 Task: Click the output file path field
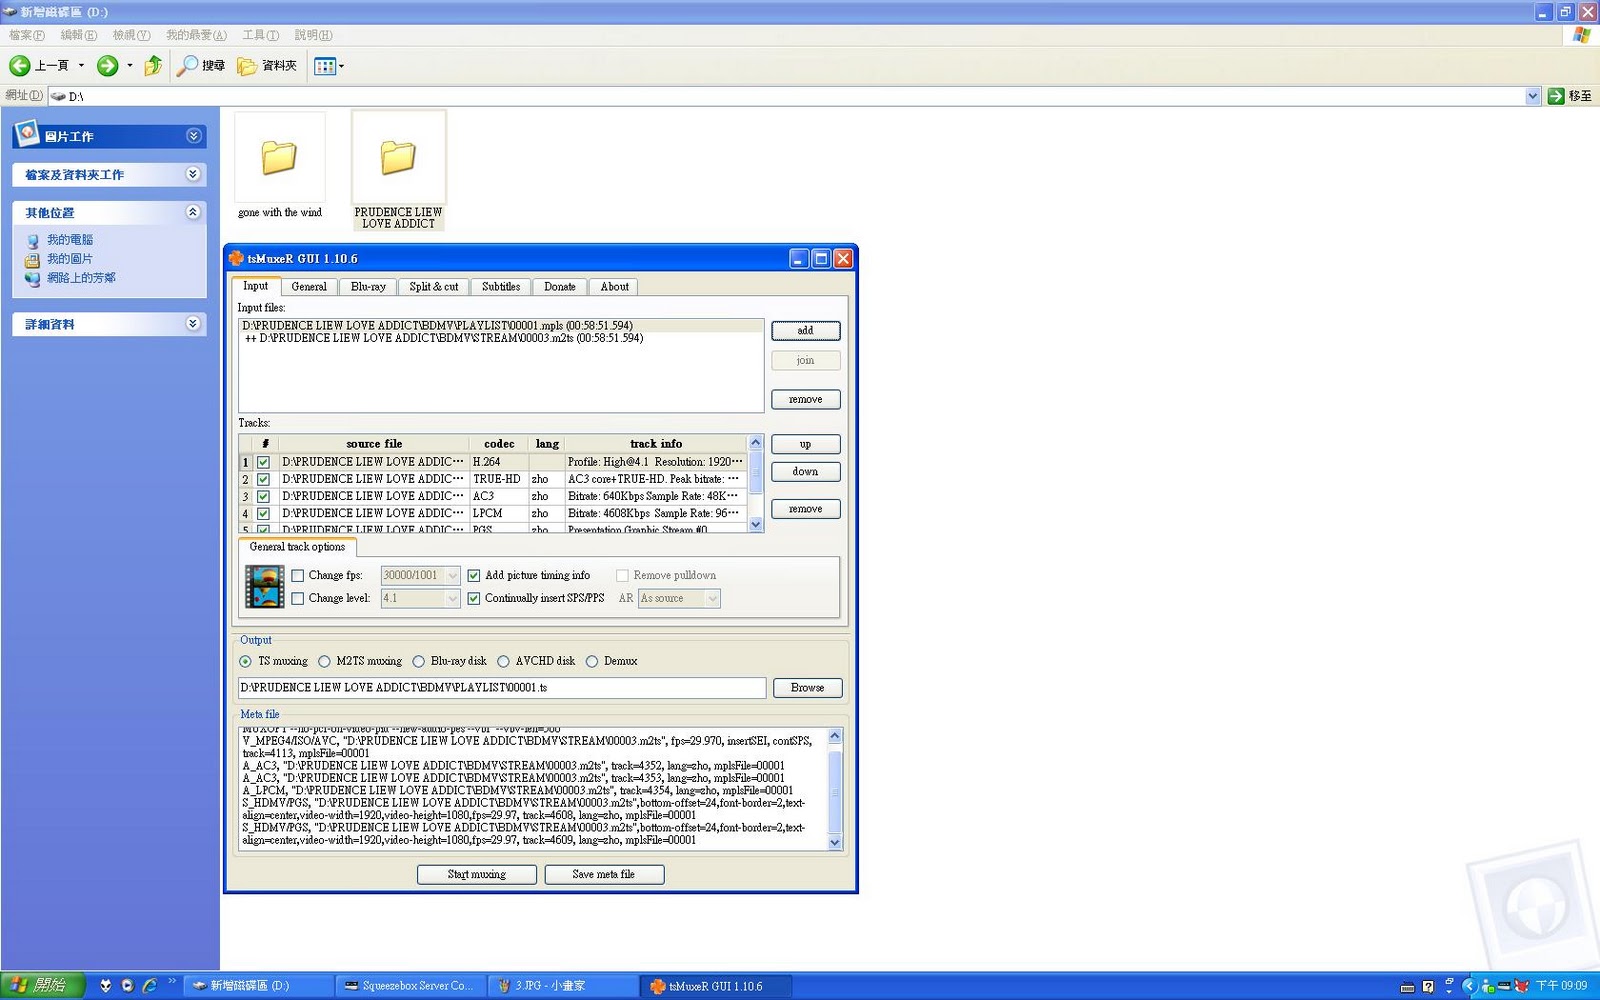502,688
